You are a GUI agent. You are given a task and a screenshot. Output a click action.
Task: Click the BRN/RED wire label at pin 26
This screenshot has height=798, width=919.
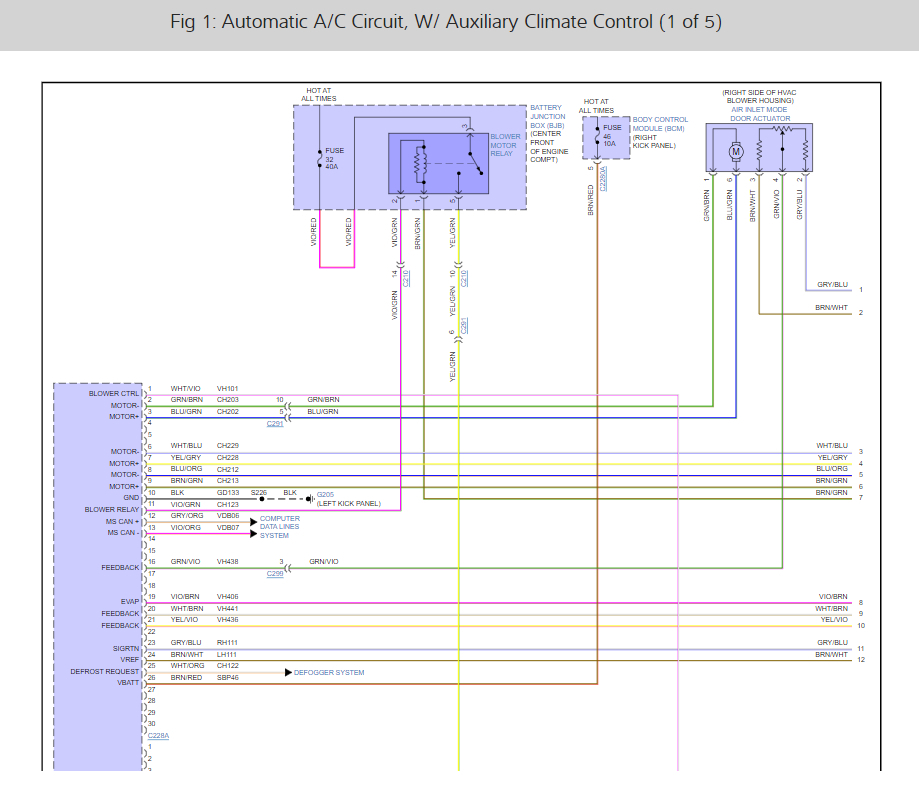186,677
